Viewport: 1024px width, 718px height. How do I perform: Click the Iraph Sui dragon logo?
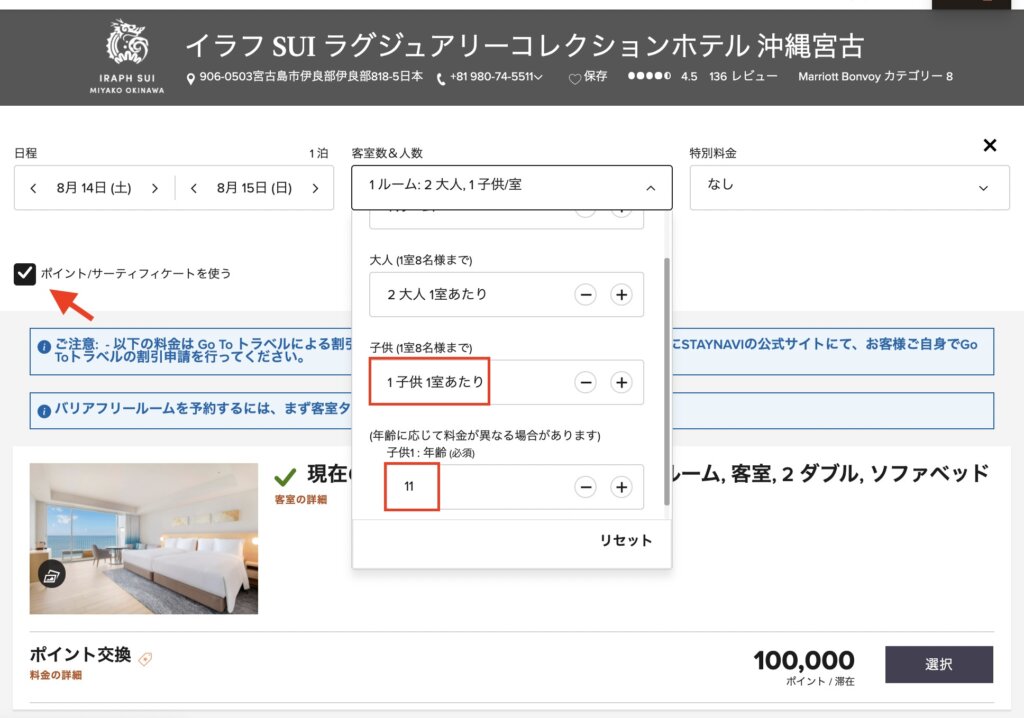[127, 42]
